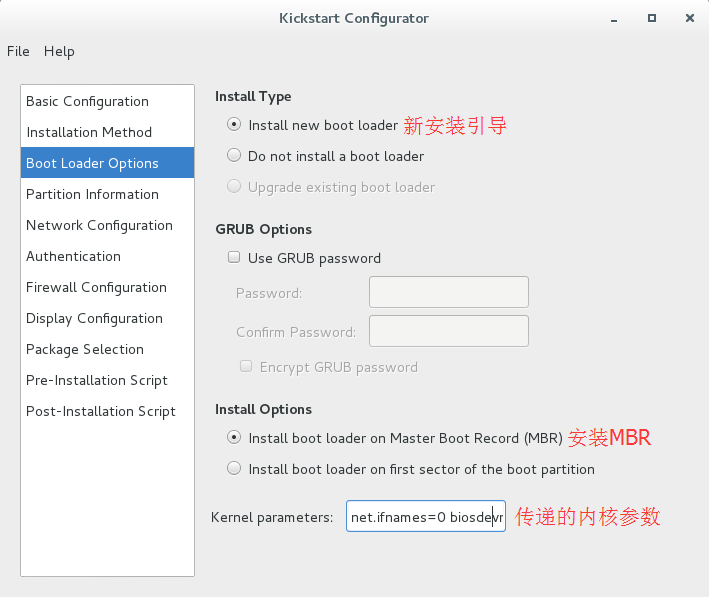The width and height of the screenshot is (709, 597).
Task: Close the Kickstart Configurator window
Action: coord(690,18)
